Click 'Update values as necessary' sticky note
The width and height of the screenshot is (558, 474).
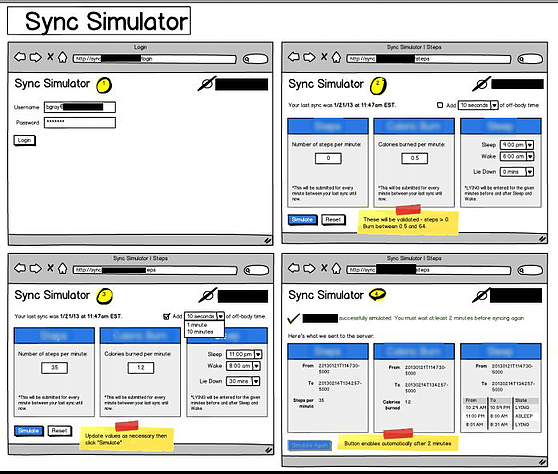[x=126, y=439]
